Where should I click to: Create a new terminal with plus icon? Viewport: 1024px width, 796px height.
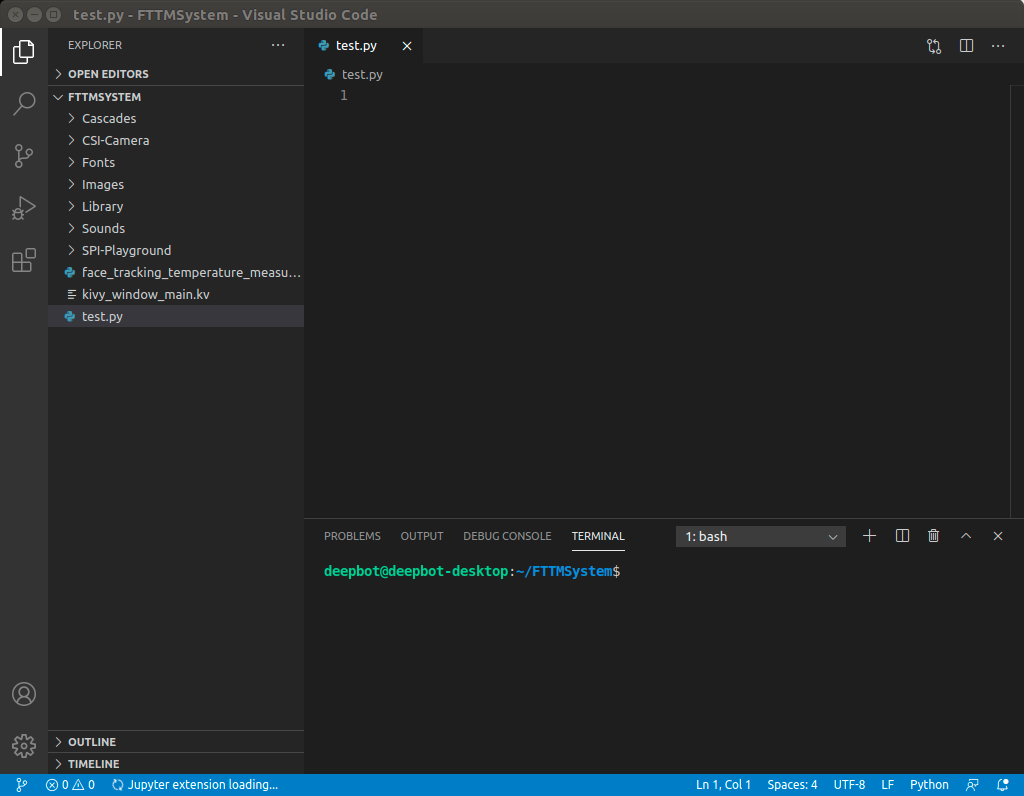[x=869, y=536]
